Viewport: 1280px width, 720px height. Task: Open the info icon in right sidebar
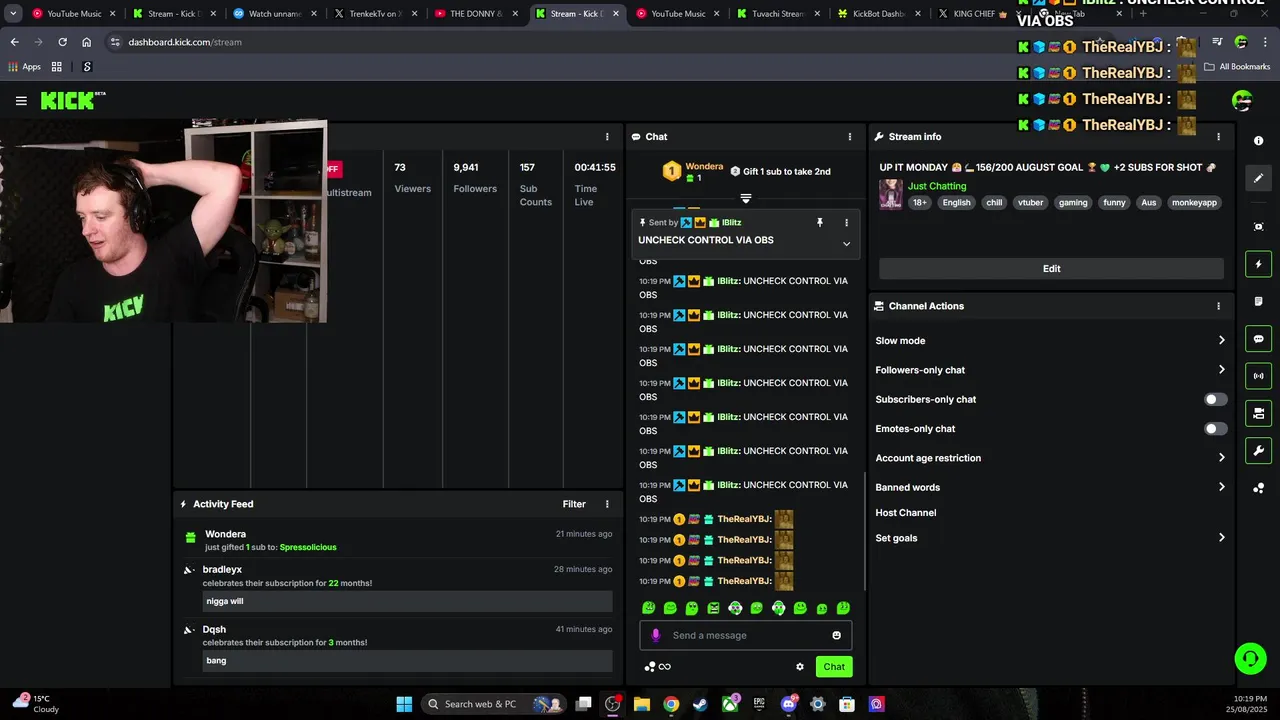point(1258,141)
